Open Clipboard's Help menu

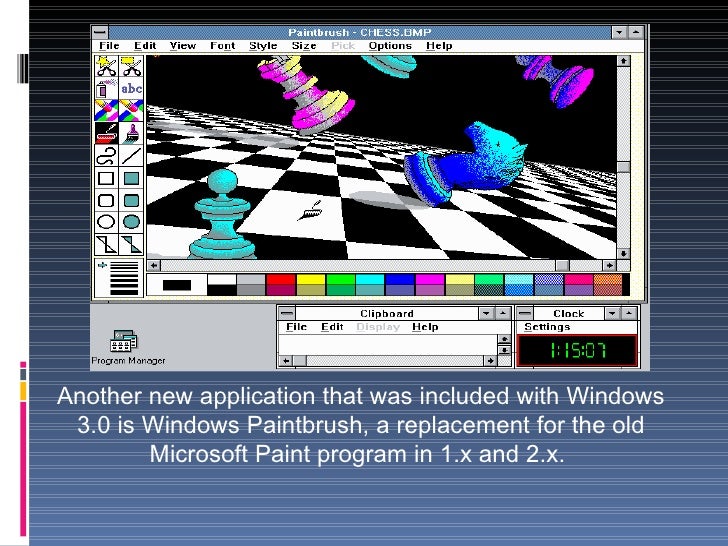425,327
